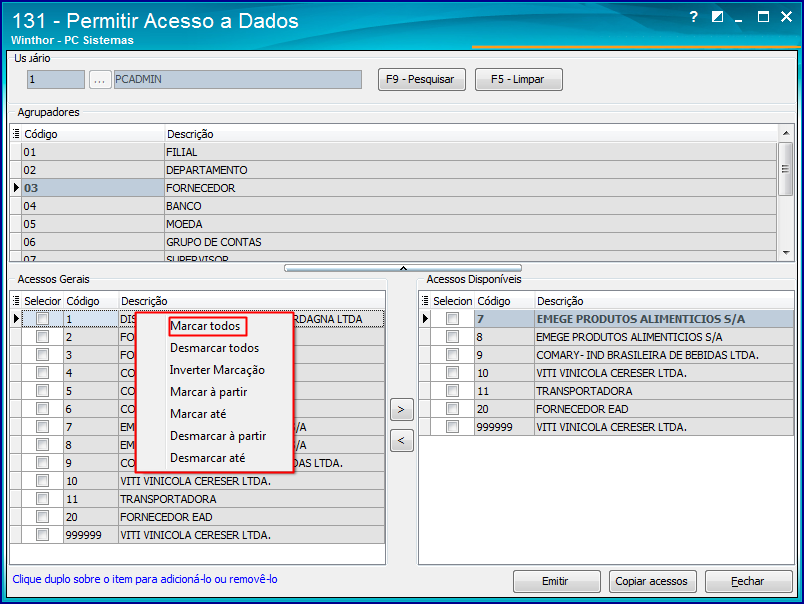Click the F5 - Limpar button

click(518, 79)
